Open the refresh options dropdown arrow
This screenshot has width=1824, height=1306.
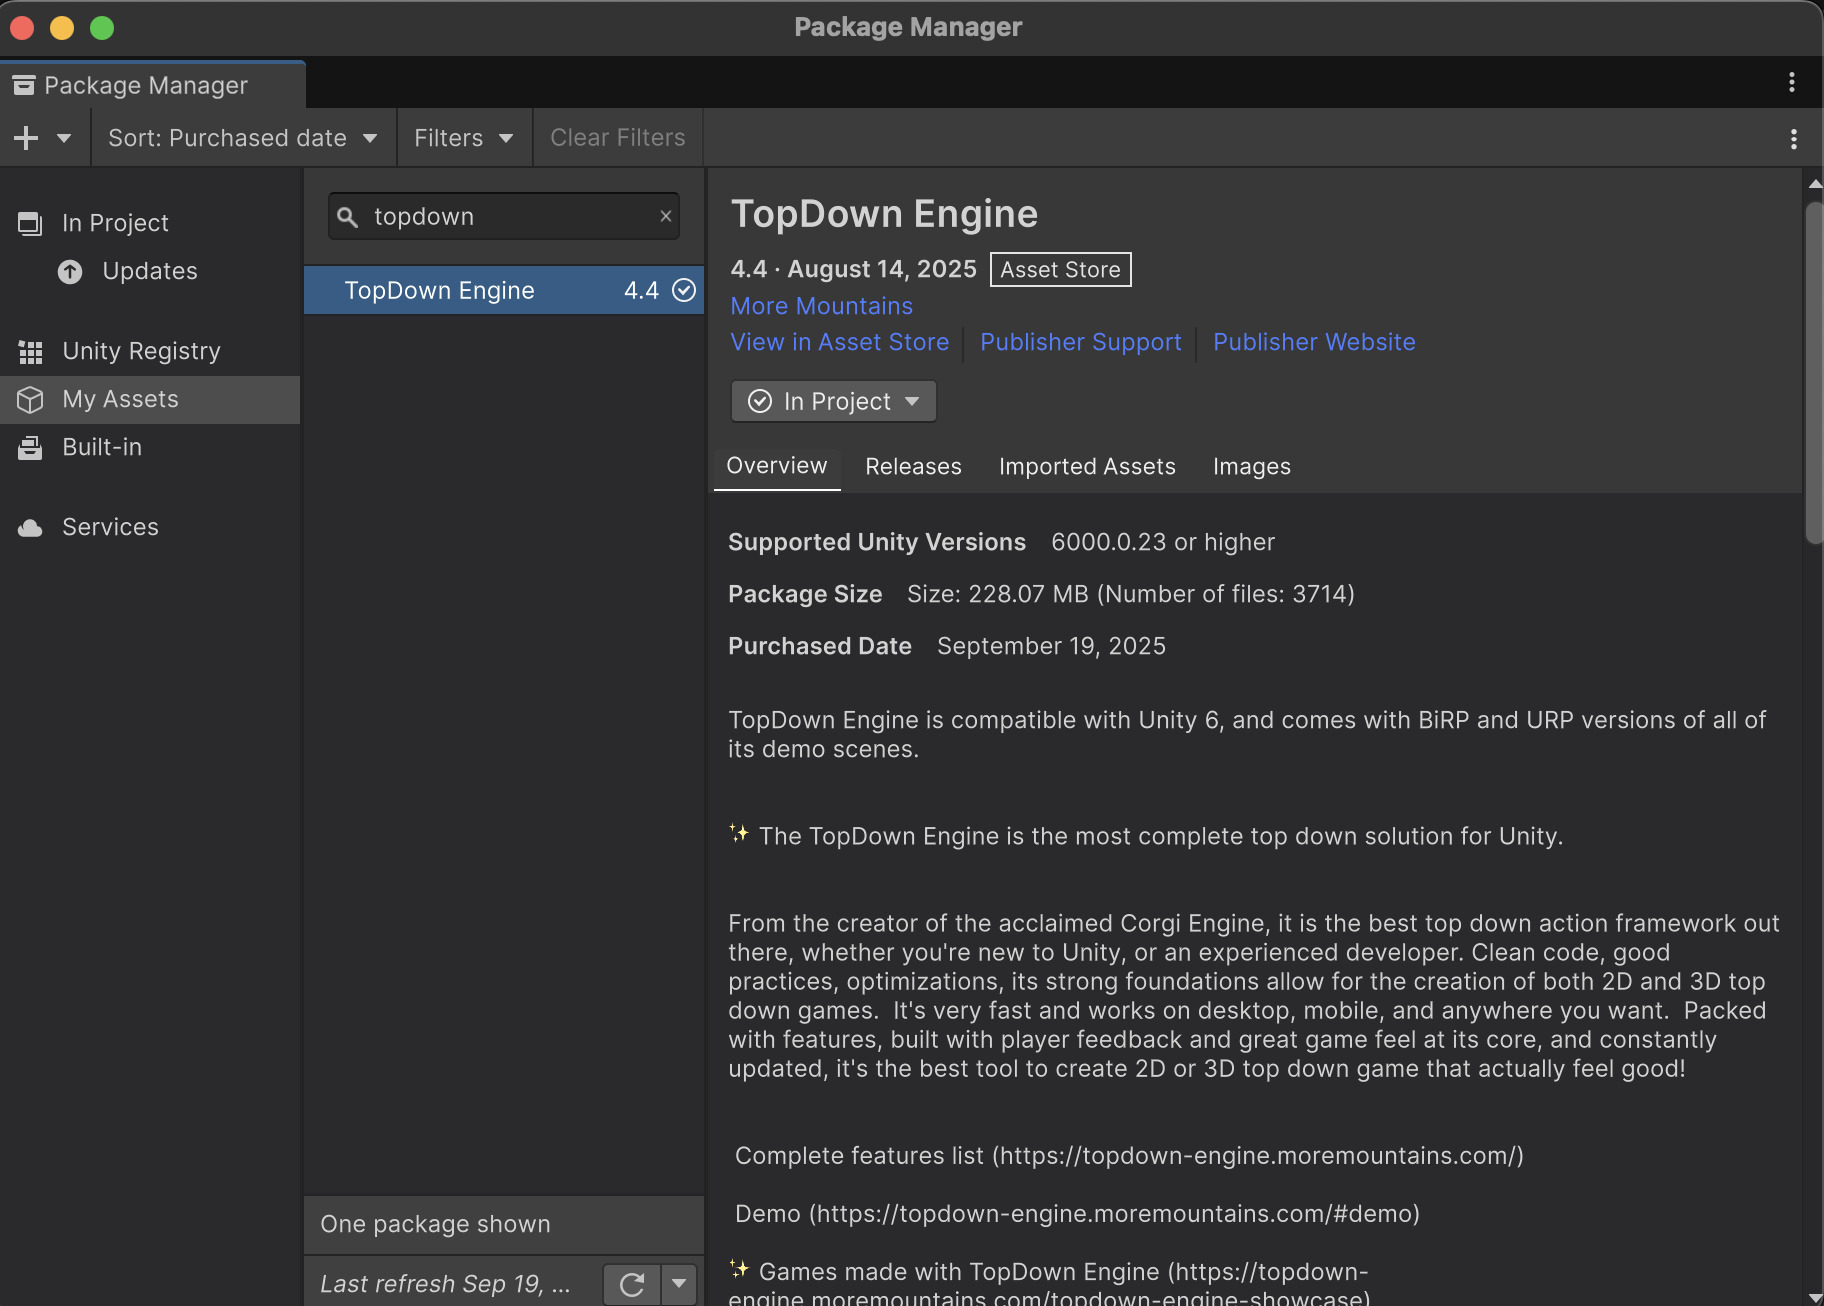[x=680, y=1284]
